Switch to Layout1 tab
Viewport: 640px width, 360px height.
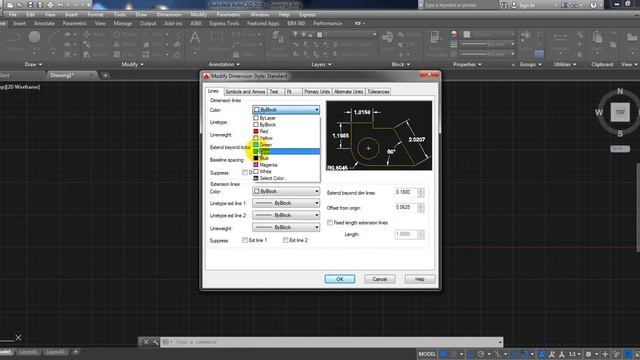point(28,352)
